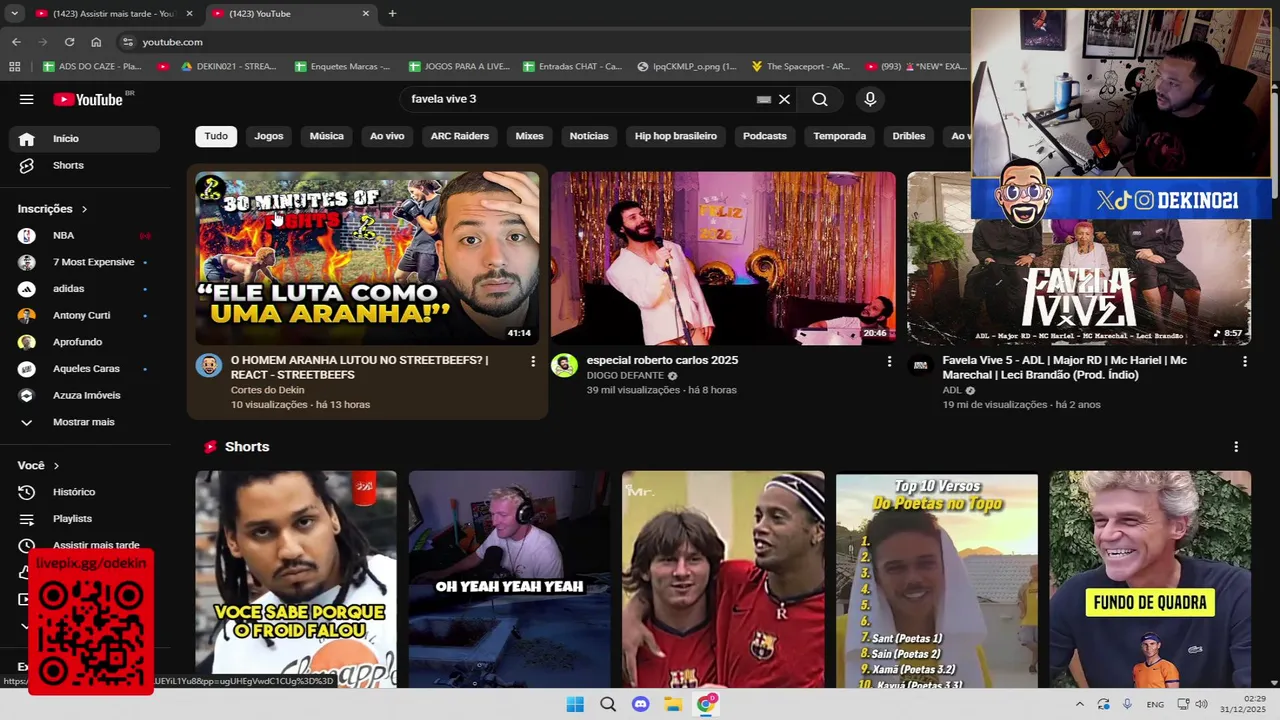Select the Podcasts filter chip
Viewport: 1280px width, 720px height.
click(x=765, y=136)
